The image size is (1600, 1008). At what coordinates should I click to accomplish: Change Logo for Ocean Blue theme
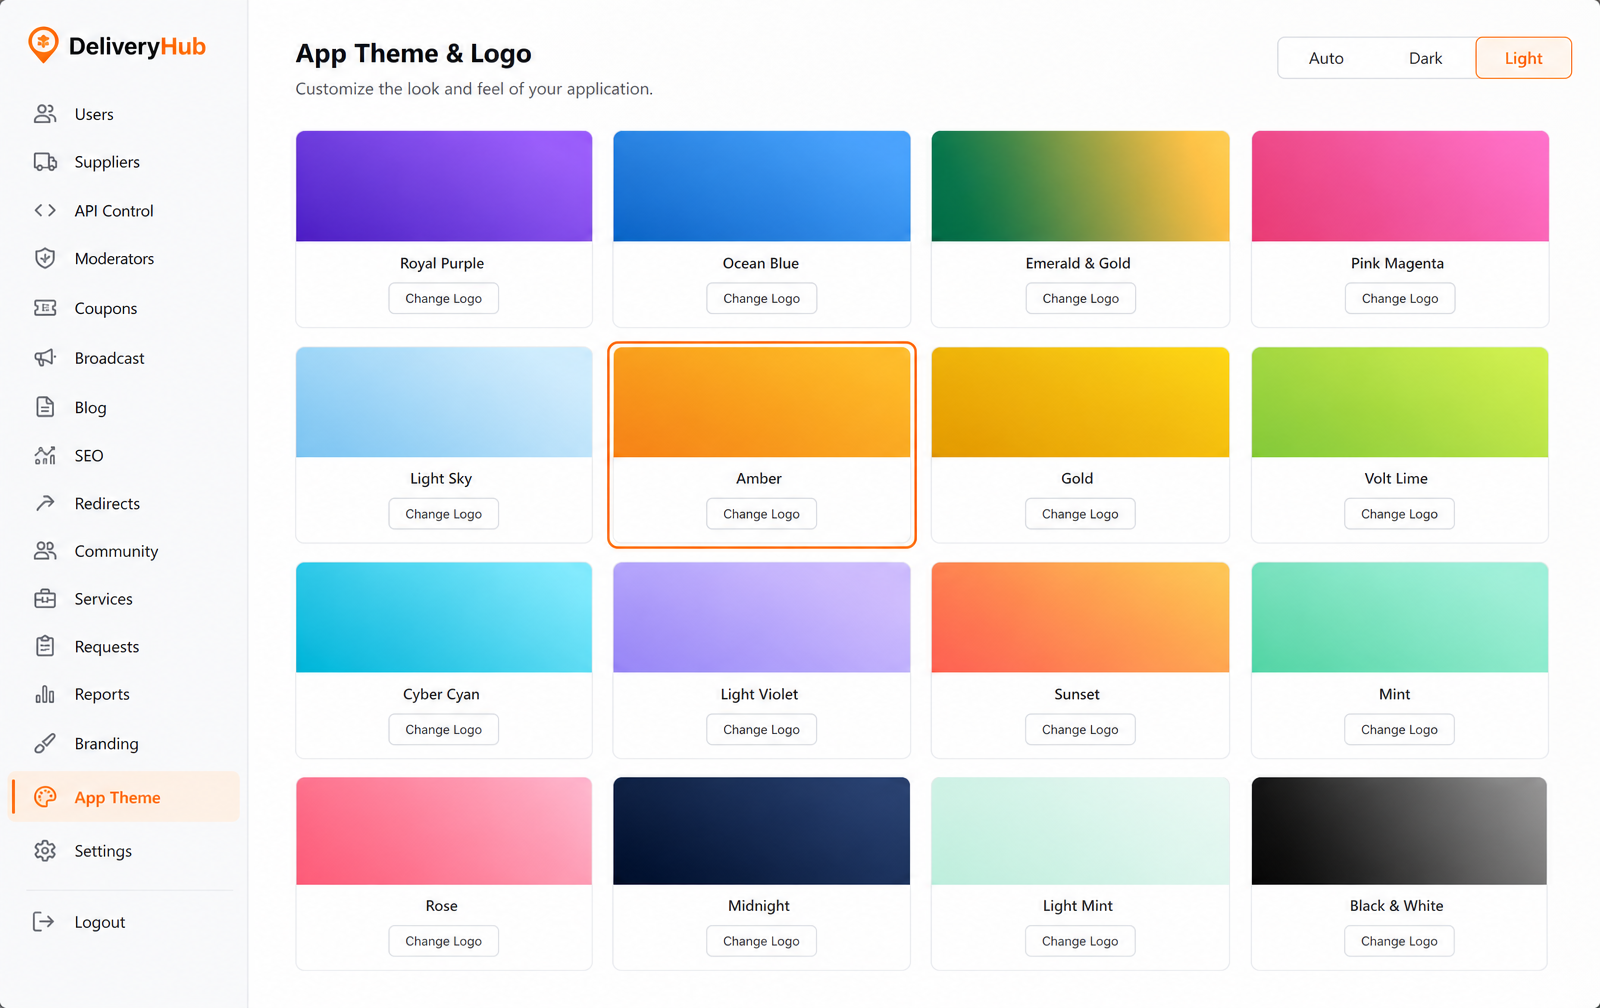coord(761,298)
